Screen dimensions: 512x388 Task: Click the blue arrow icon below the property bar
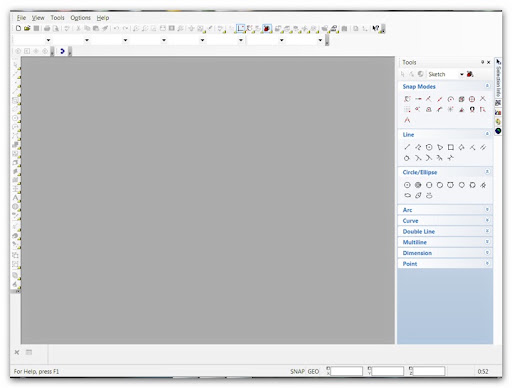62,51
